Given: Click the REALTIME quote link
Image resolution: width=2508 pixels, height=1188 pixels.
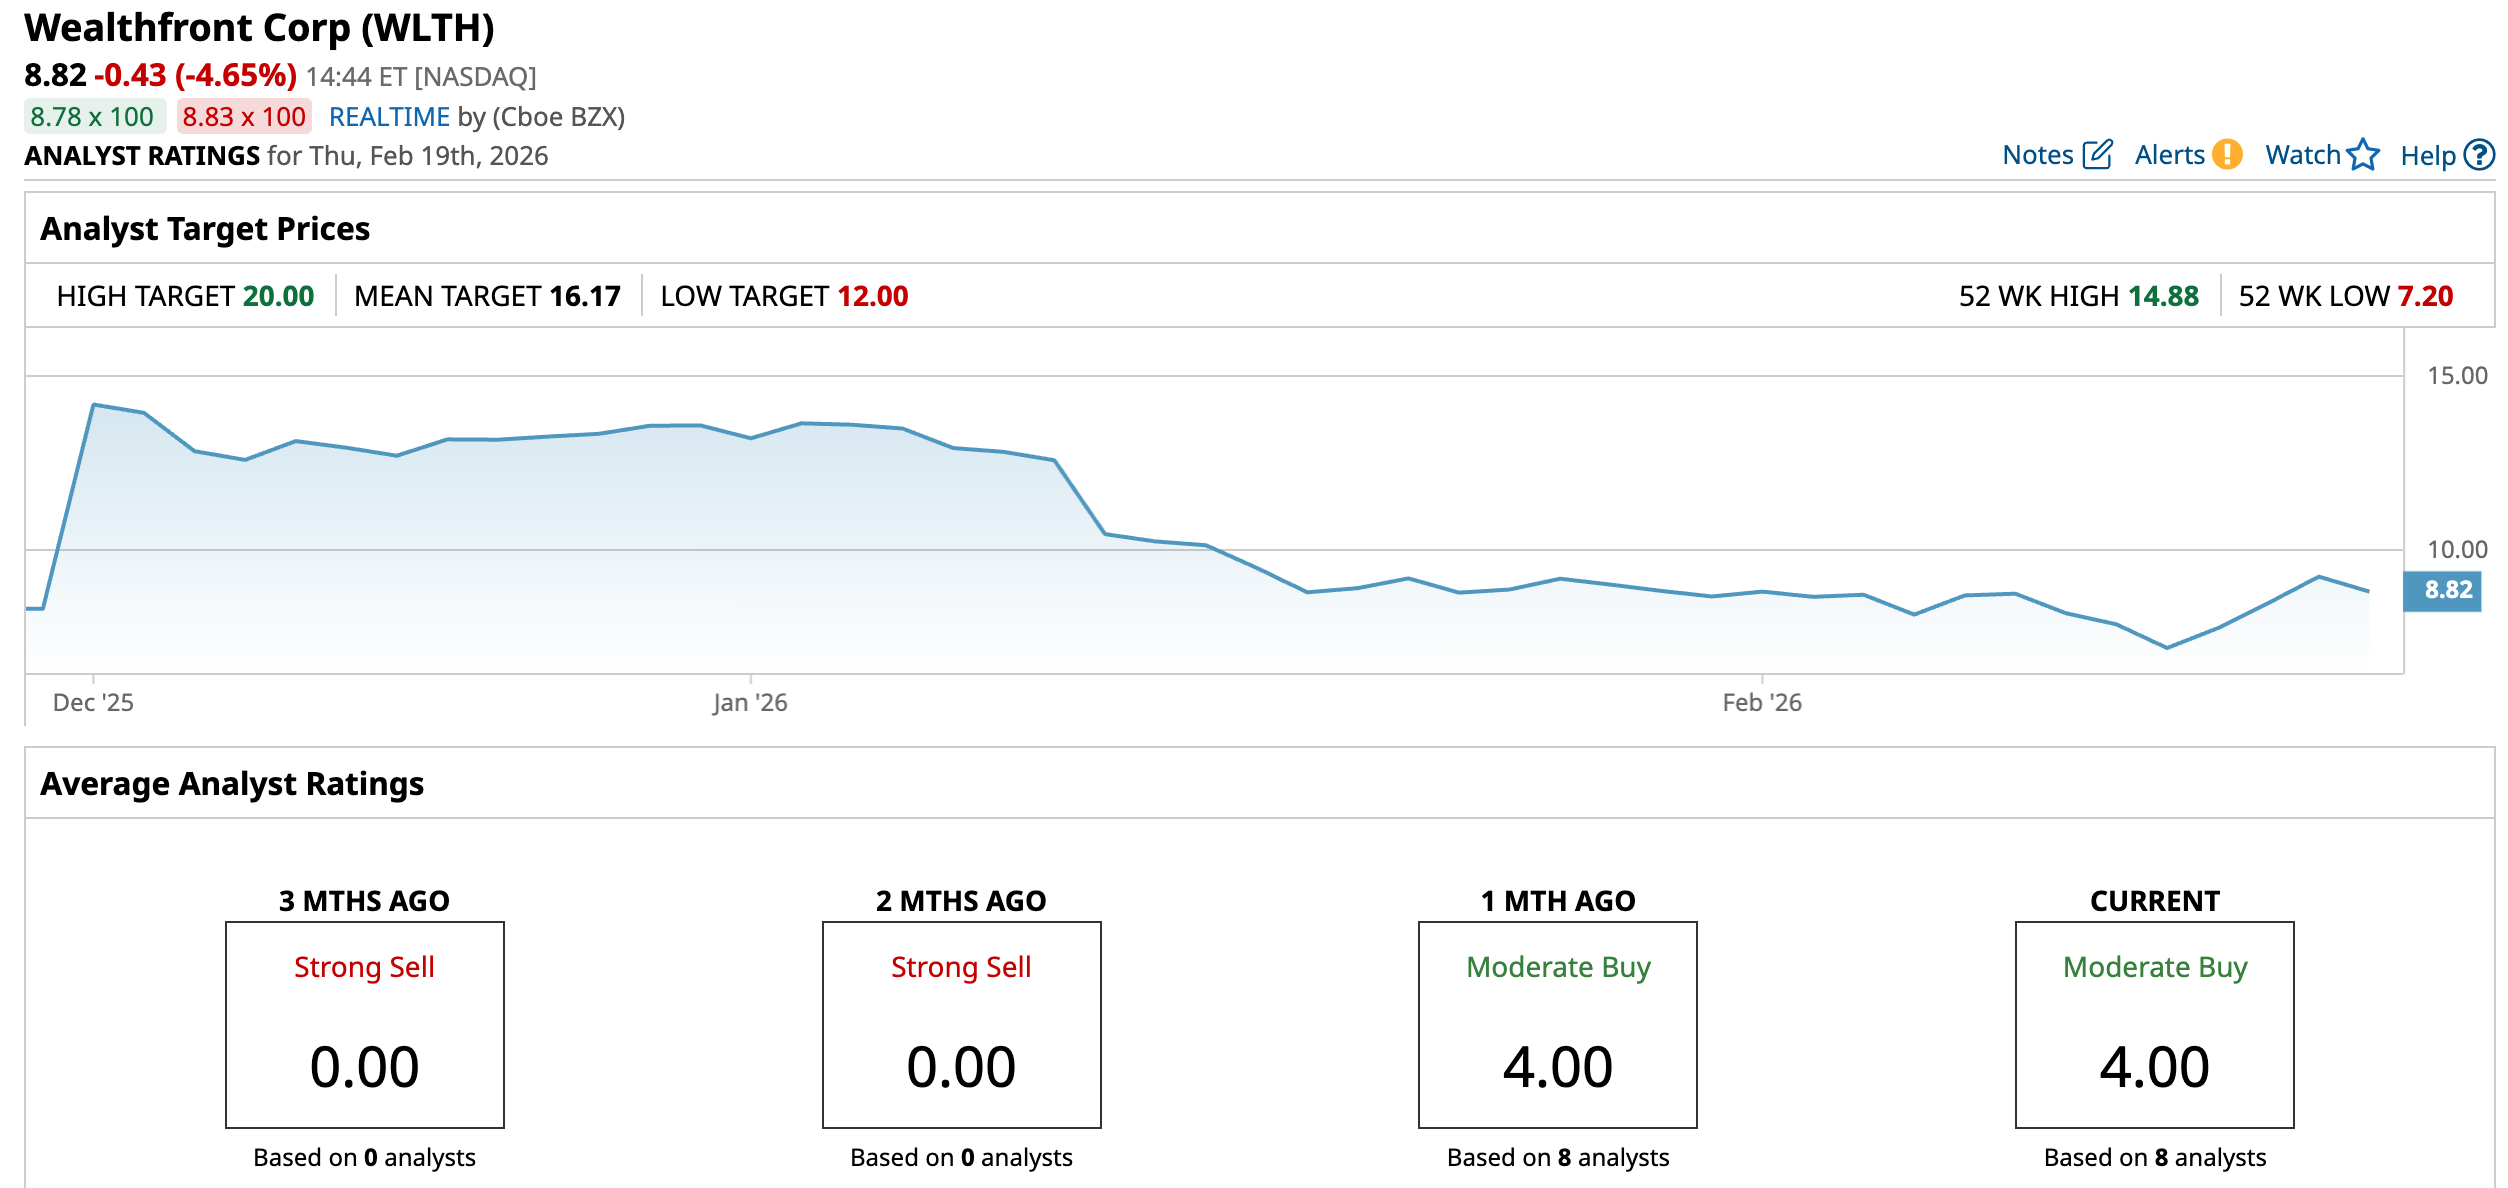Looking at the screenshot, I should (x=389, y=117).
